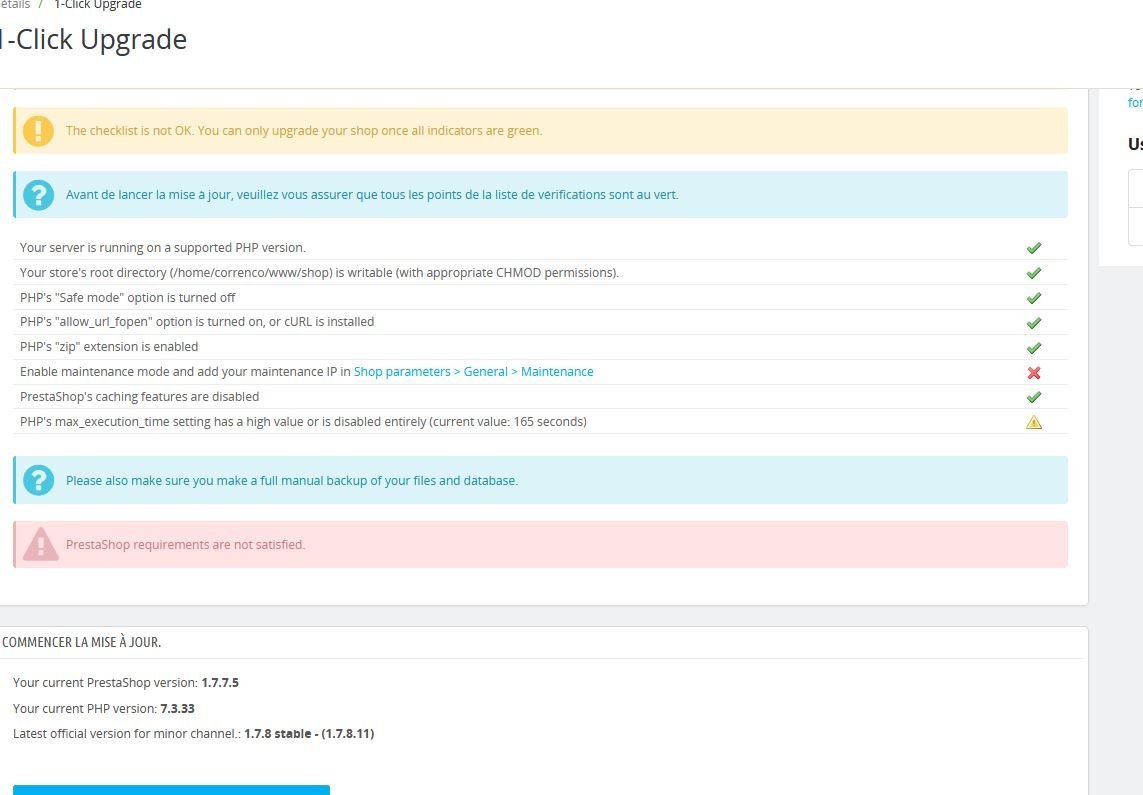Click the green check for caching features disabled
The width and height of the screenshot is (1143, 795).
(1034, 397)
